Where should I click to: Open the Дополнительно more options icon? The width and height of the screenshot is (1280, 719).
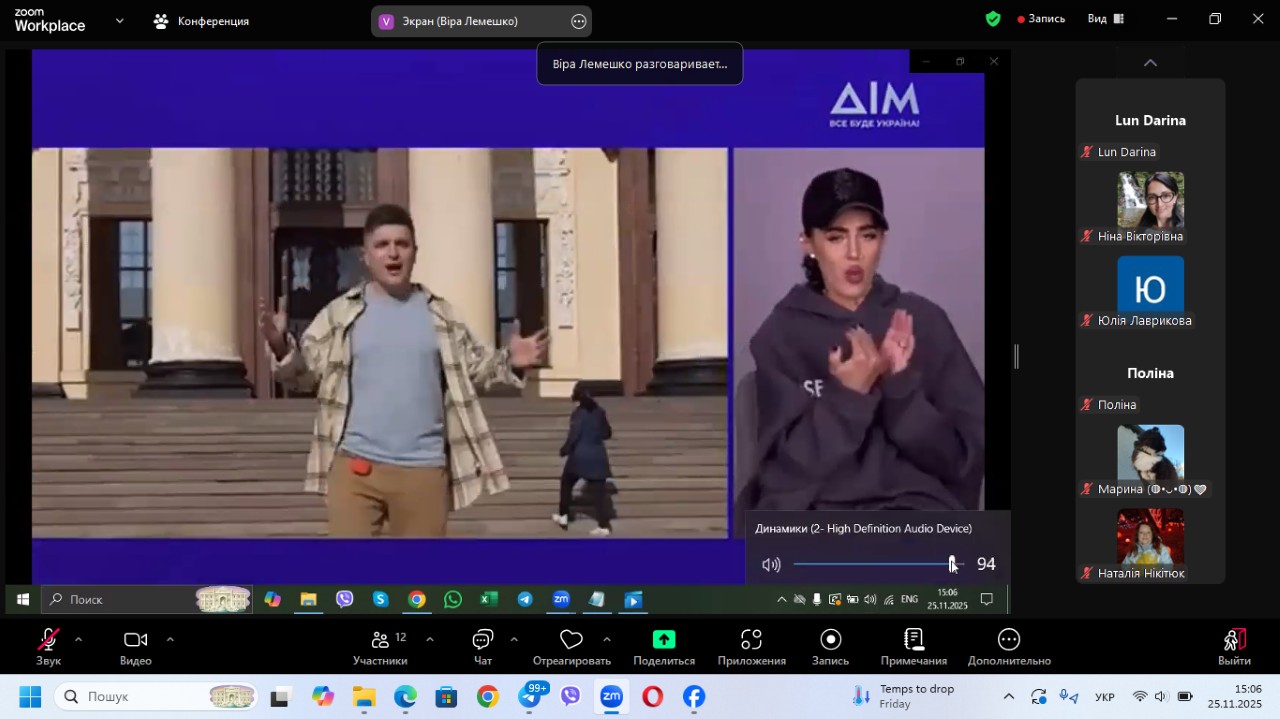click(1009, 640)
